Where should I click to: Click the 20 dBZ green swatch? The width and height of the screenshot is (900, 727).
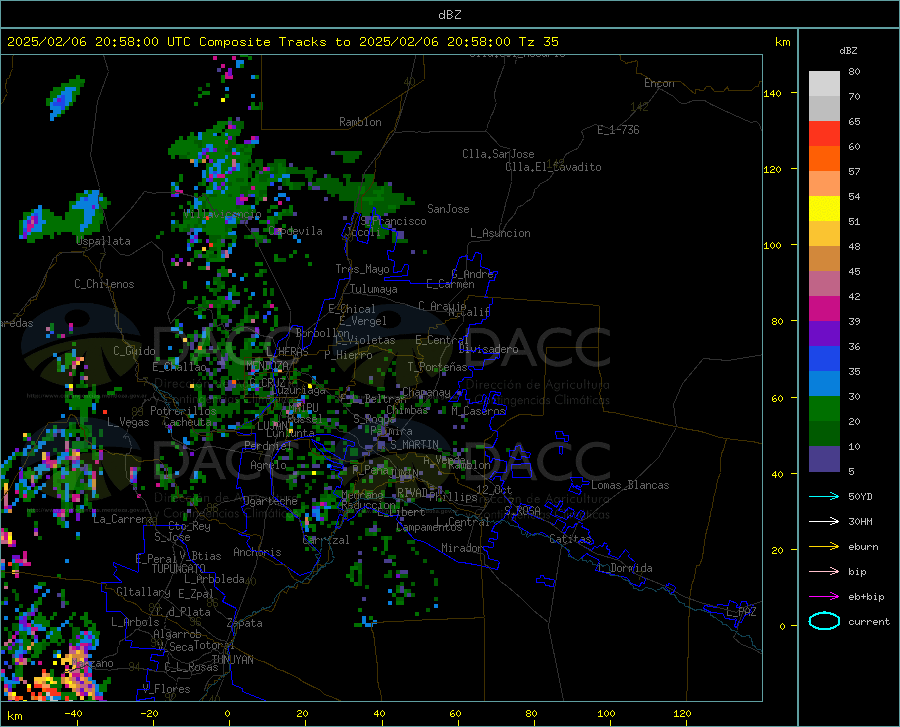[824, 434]
